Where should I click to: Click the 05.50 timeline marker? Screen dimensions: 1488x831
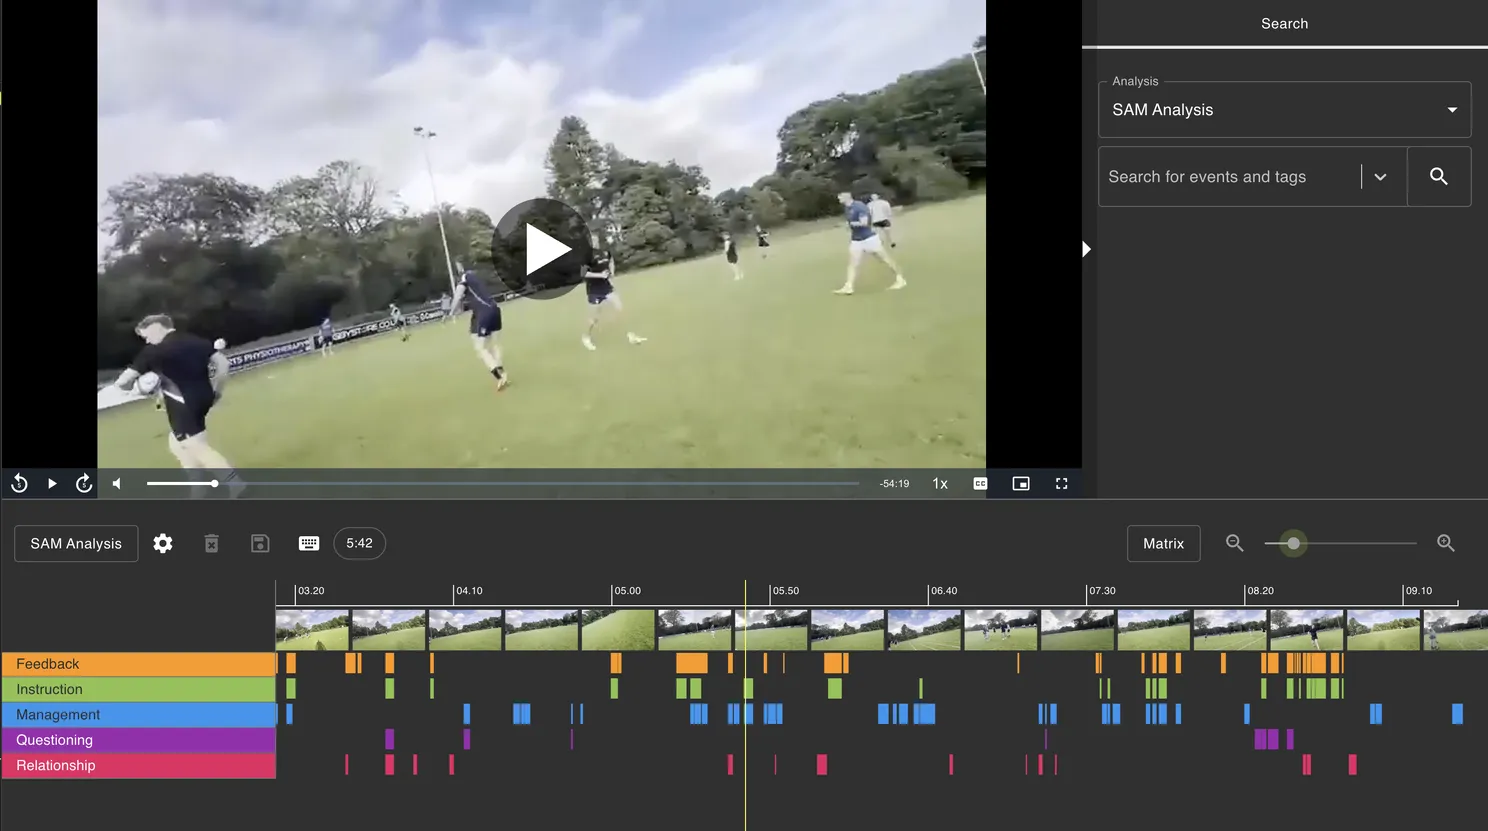pyautogui.click(x=786, y=591)
